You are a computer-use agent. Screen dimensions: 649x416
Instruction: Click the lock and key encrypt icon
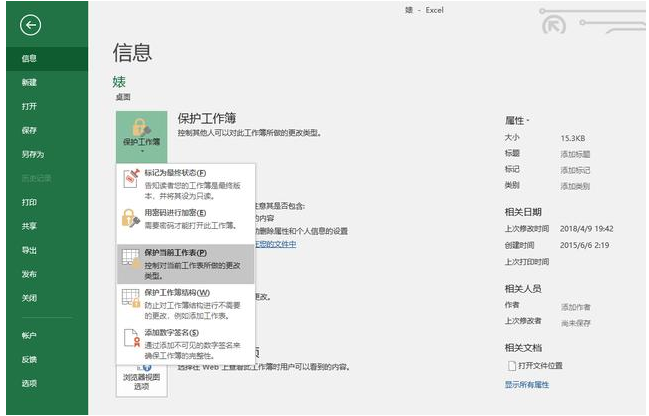click(x=130, y=218)
